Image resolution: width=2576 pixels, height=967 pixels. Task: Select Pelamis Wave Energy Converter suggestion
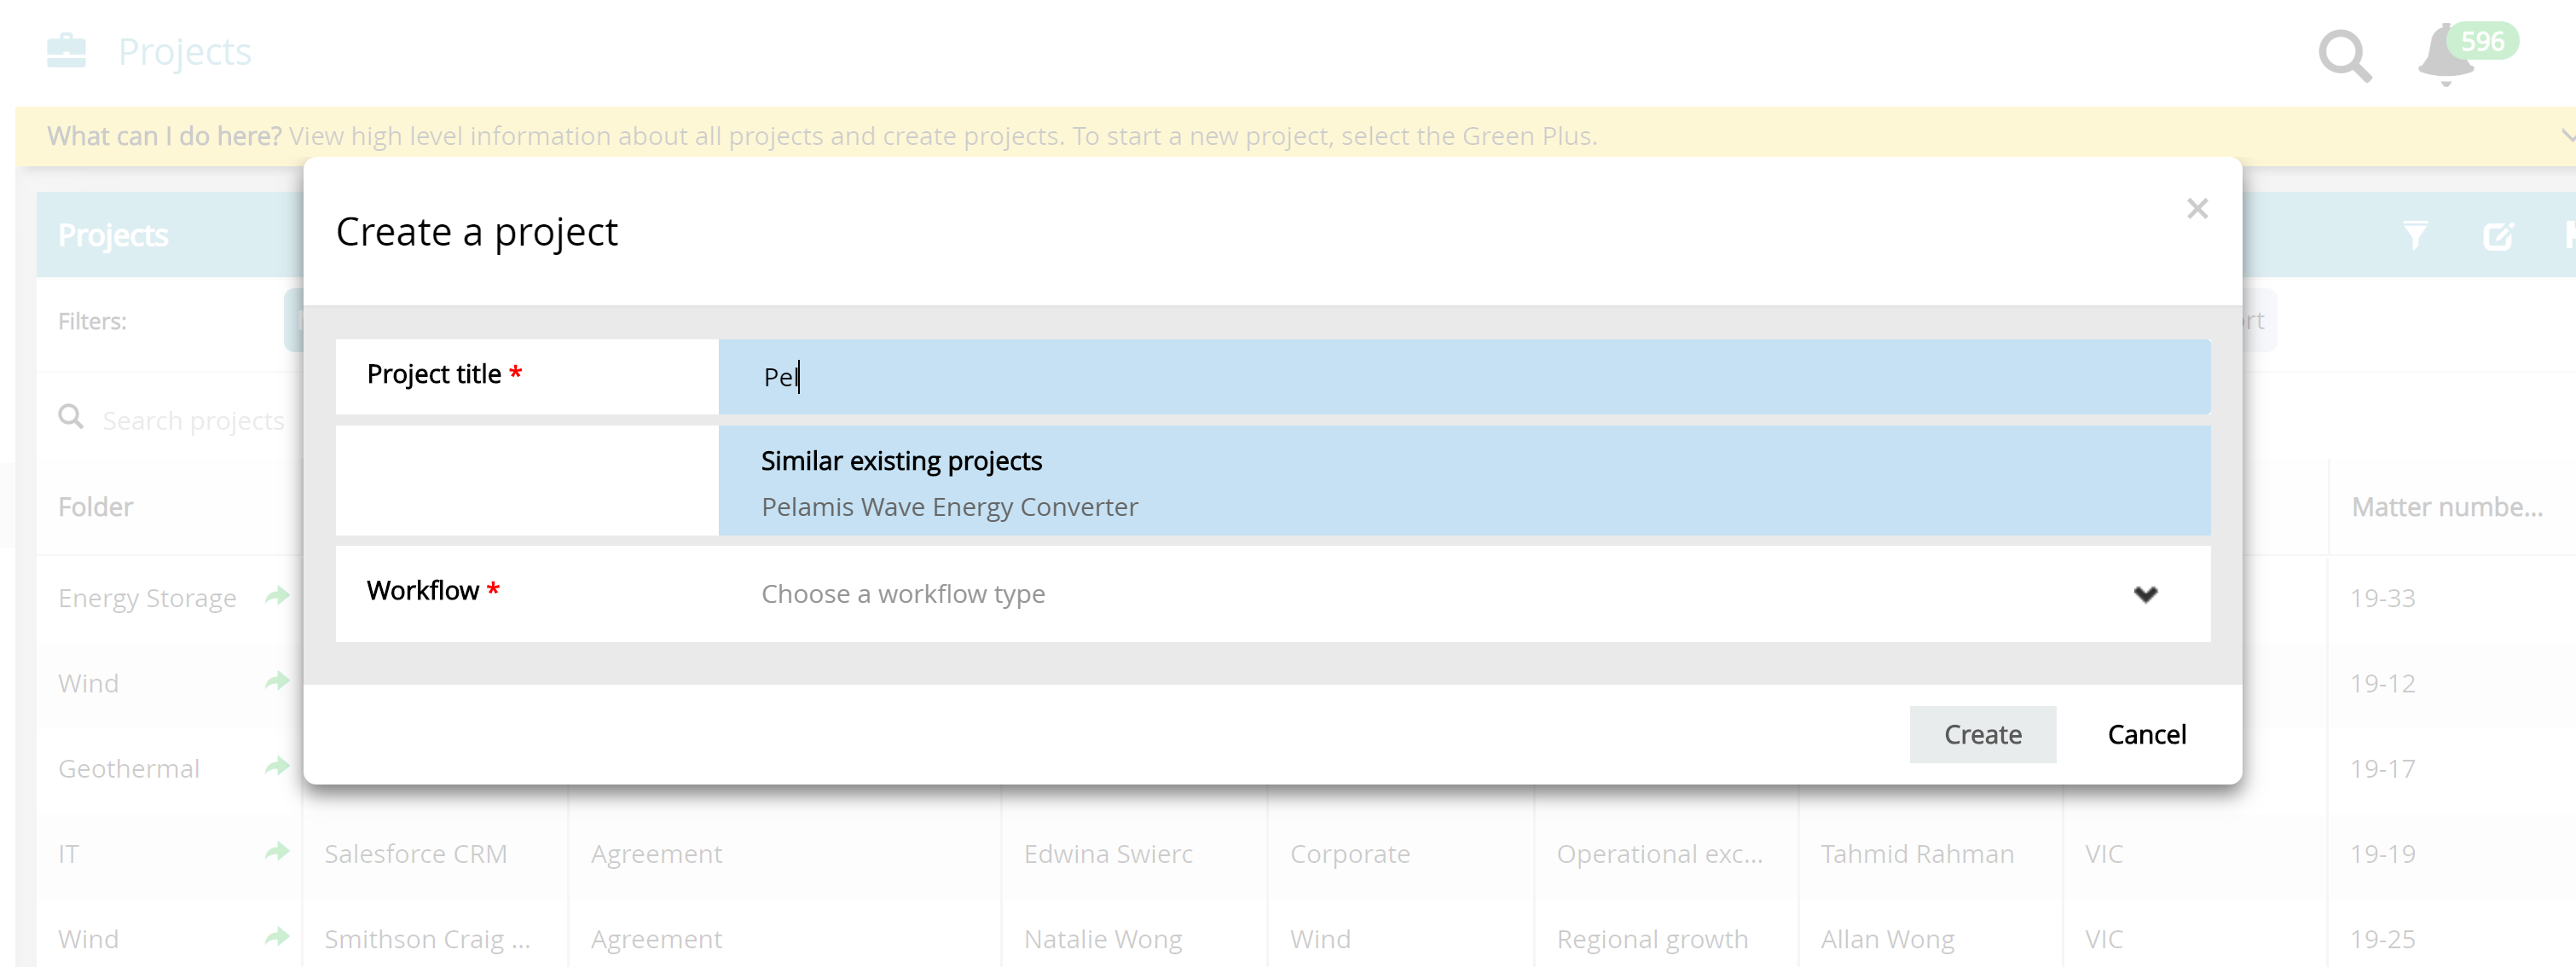(x=949, y=507)
